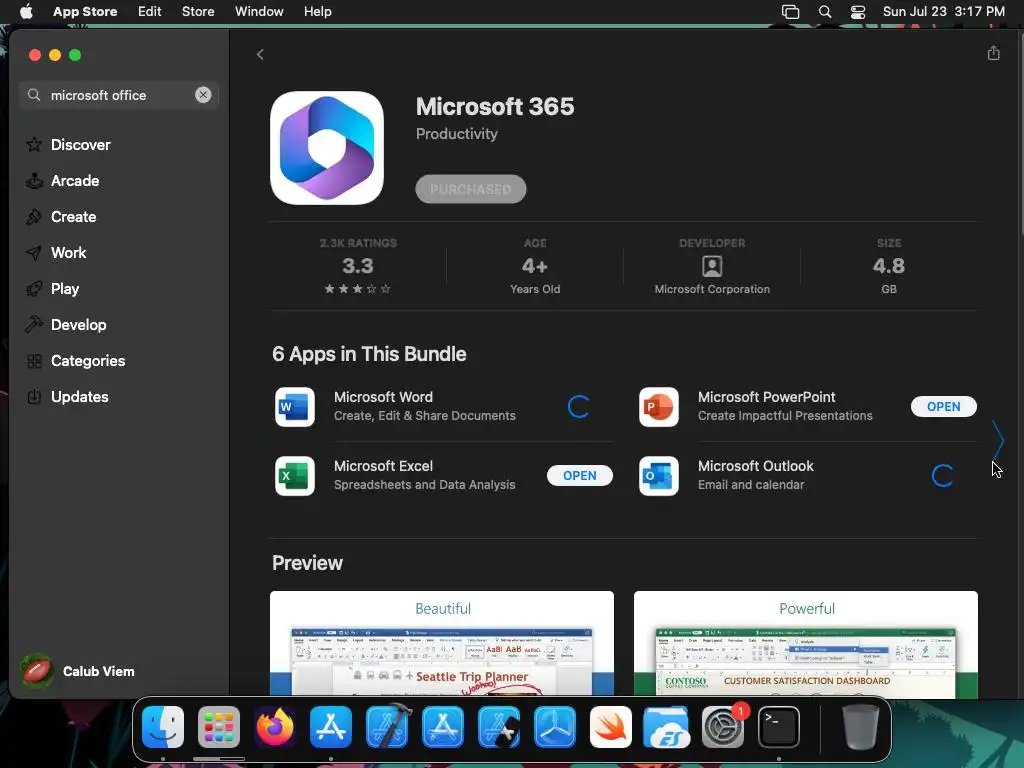Screen dimensions: 1024x768
Task: Open the Beautiful preview screenshot
Action: 441,643
